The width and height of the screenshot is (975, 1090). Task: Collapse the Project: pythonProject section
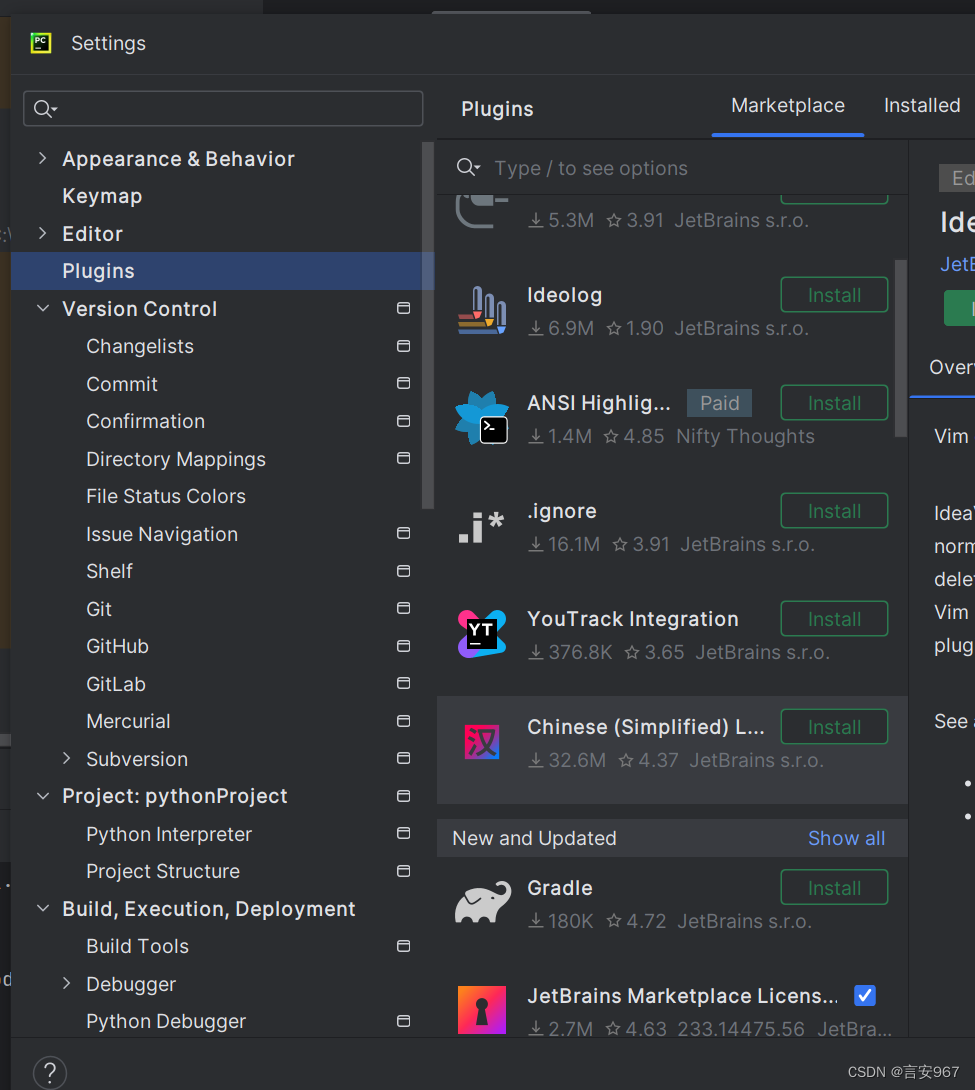(42, 796)
